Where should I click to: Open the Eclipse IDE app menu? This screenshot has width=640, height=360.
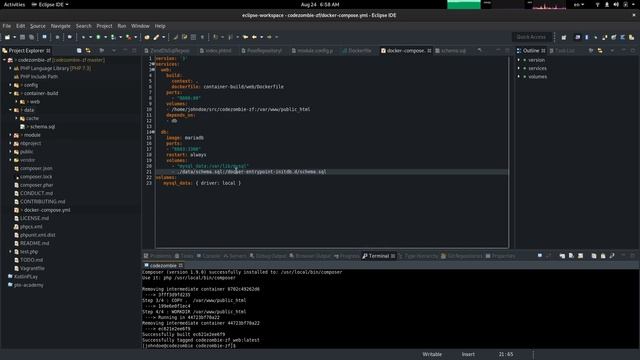[50, 4]
